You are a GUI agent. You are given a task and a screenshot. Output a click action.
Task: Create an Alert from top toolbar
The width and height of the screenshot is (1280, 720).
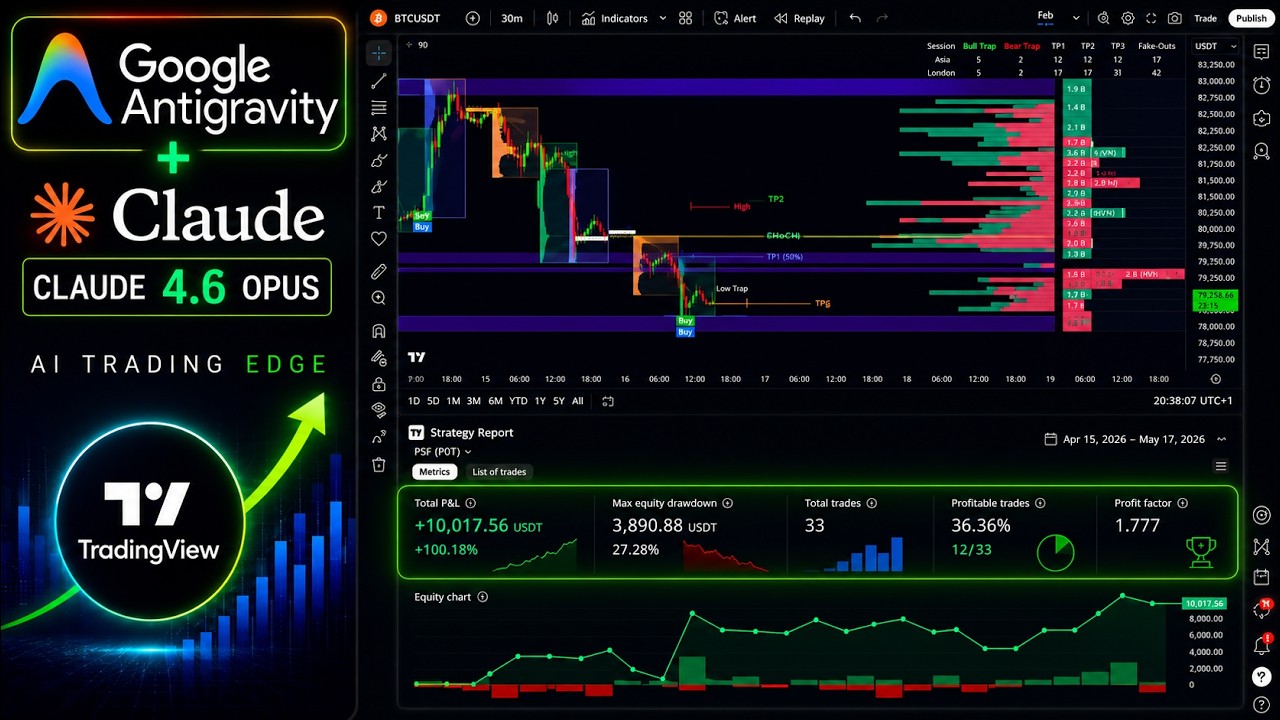(x=735, y=18)
